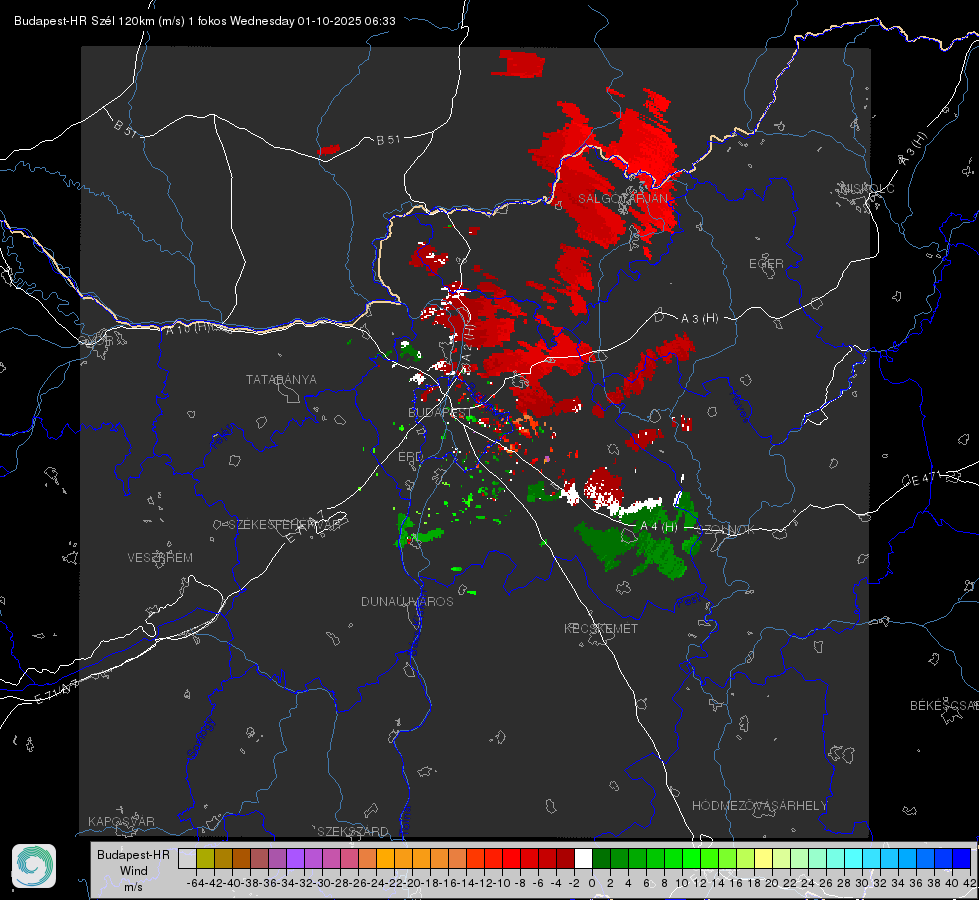
Task: Click the white zero-velocity swatch in legend
Action: click(583, 858)
